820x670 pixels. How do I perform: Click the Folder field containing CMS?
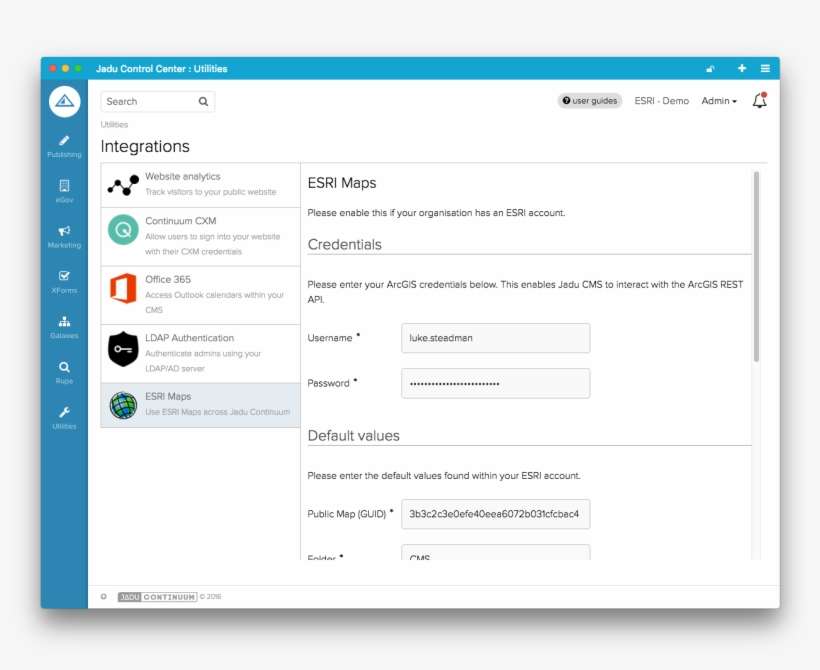(x=496, y=552)
